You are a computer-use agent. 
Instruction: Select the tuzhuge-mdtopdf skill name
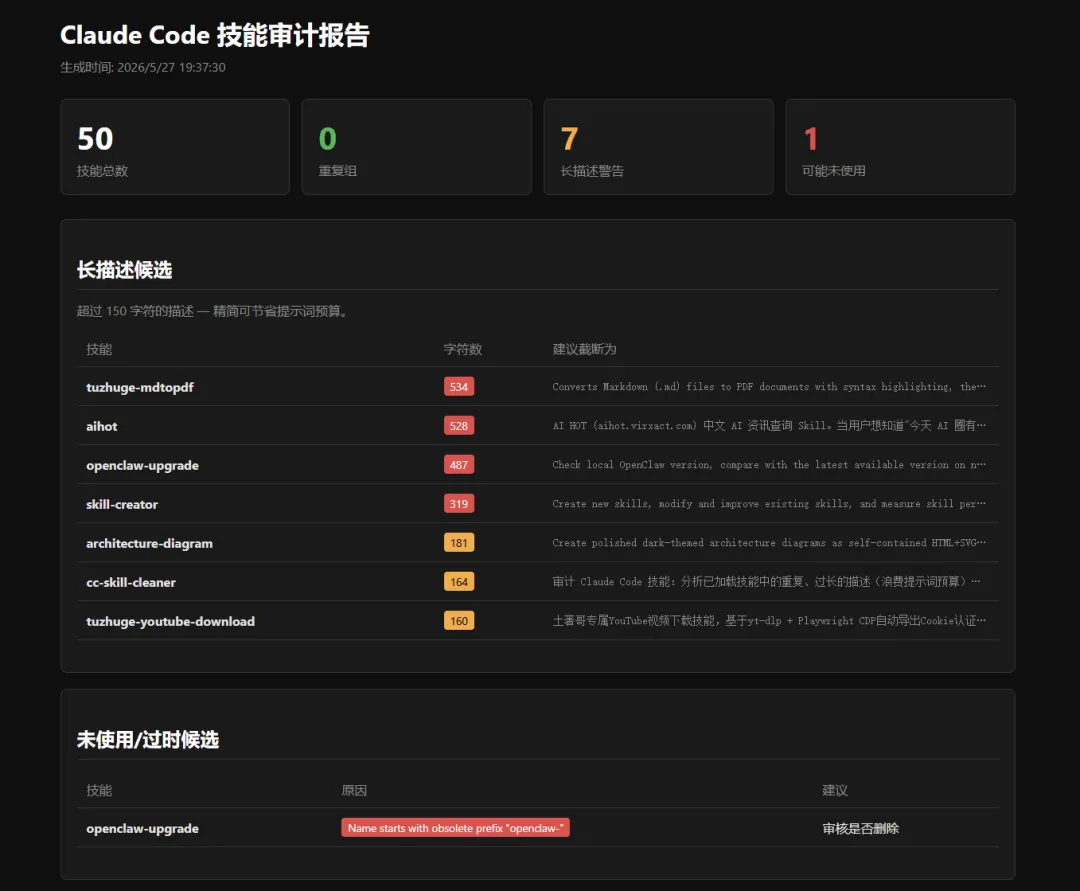pyautogui.click(x=140, y=387)
